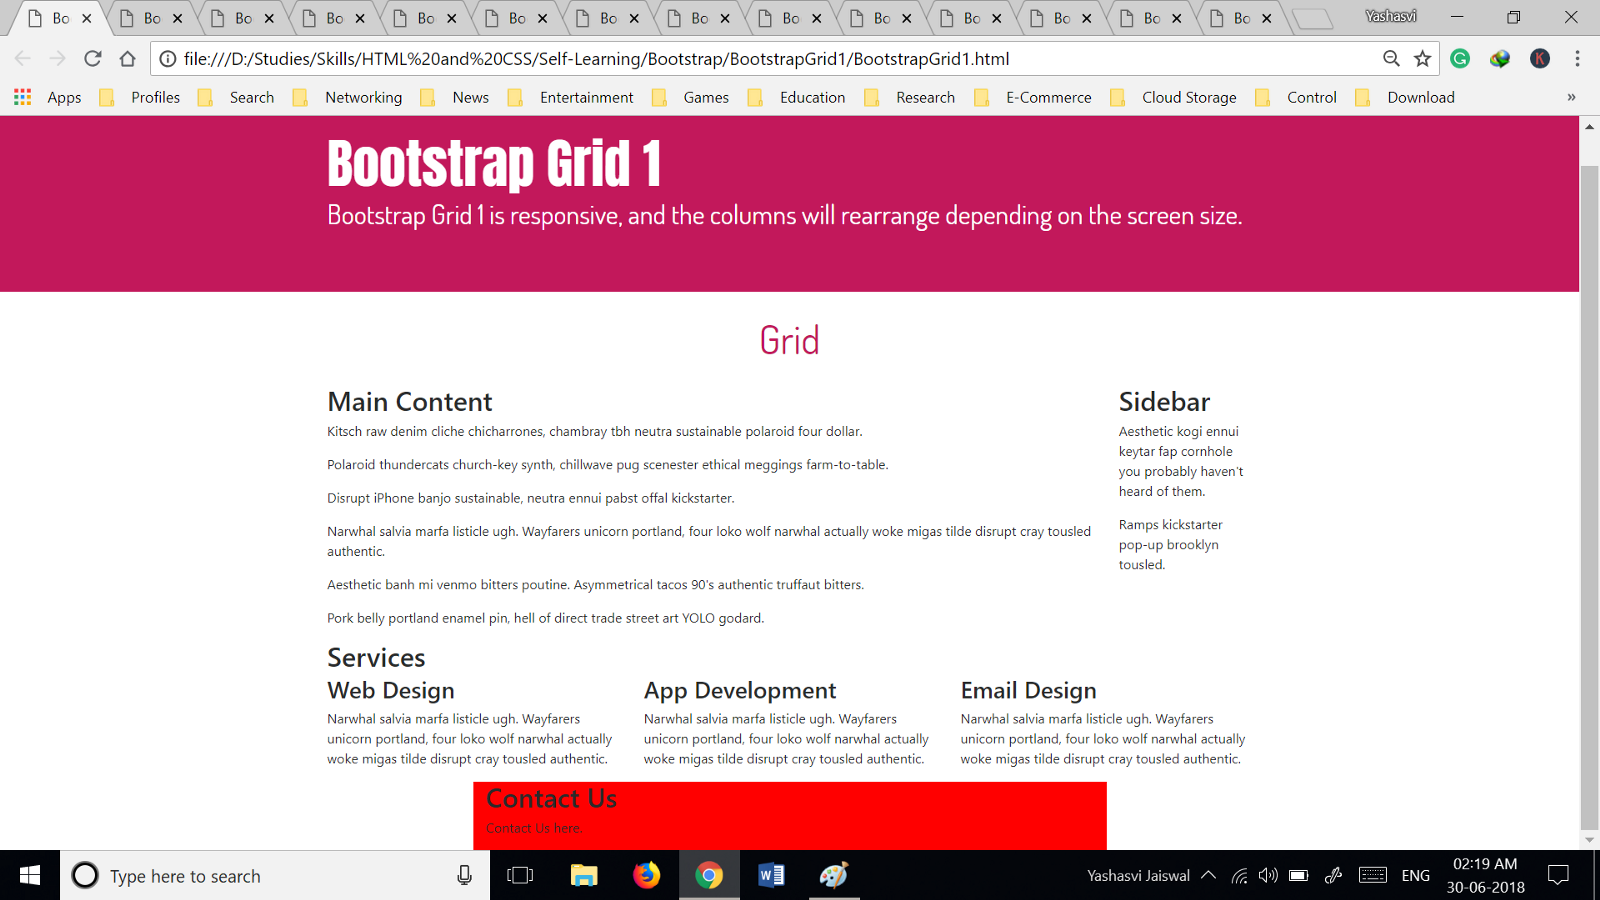Open the Cloud Storage bookmark folder
Viewport: 1600px width, 900px height.
coord(1174,97)
